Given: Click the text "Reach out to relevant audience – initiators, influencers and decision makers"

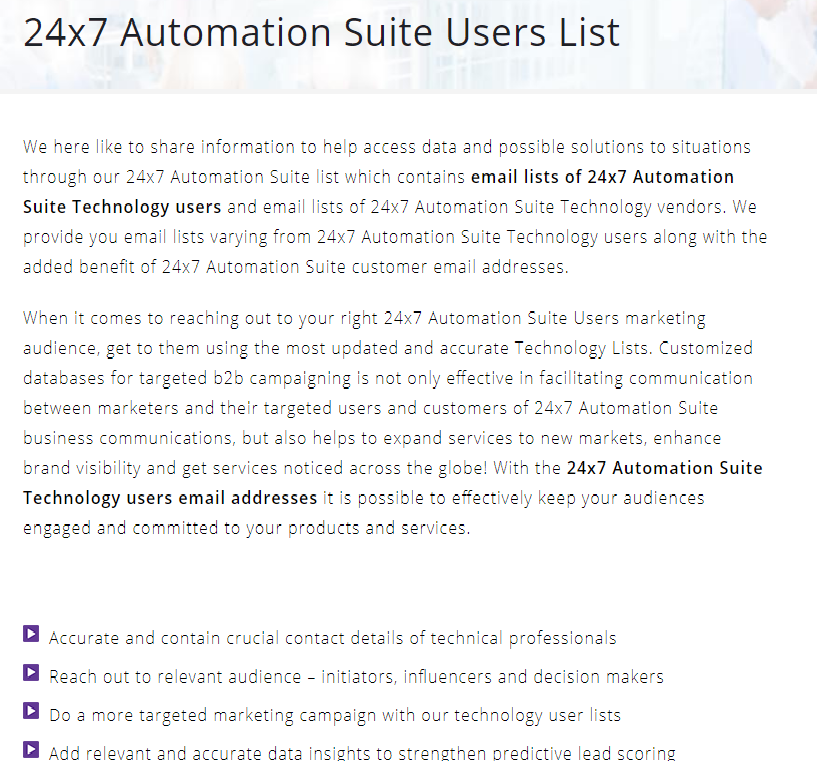Looking at the screenshot, I should pyautogui.click(x=356, y=677).
